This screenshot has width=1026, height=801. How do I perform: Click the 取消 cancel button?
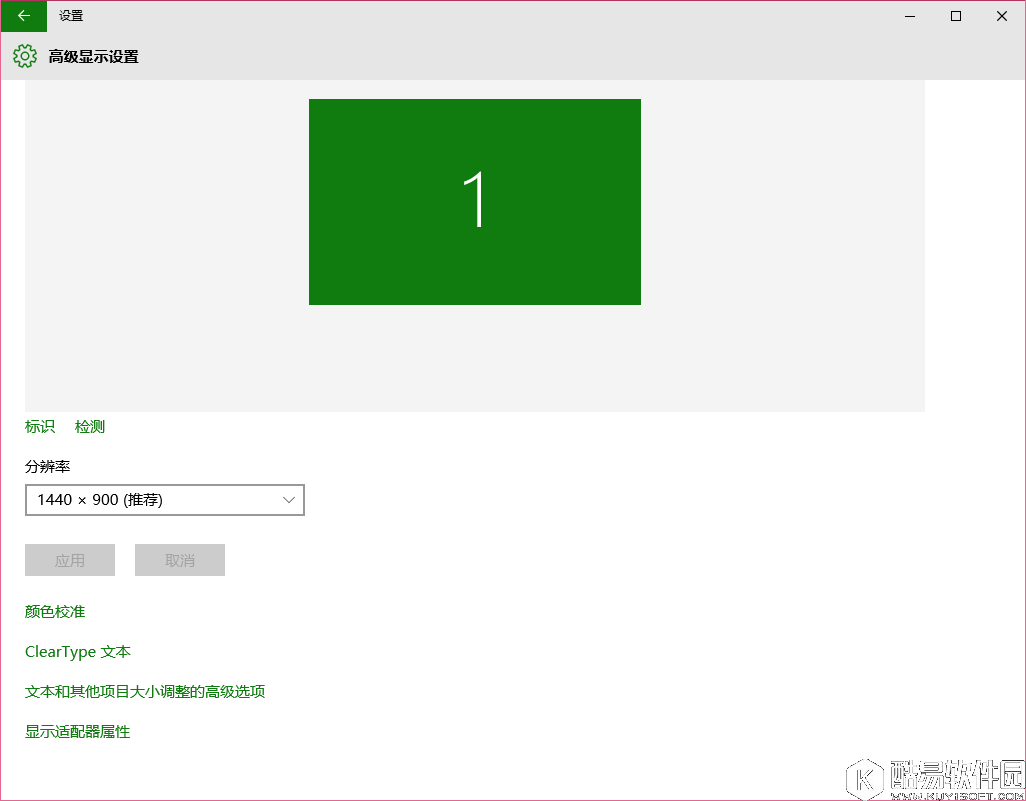[179, 560]
